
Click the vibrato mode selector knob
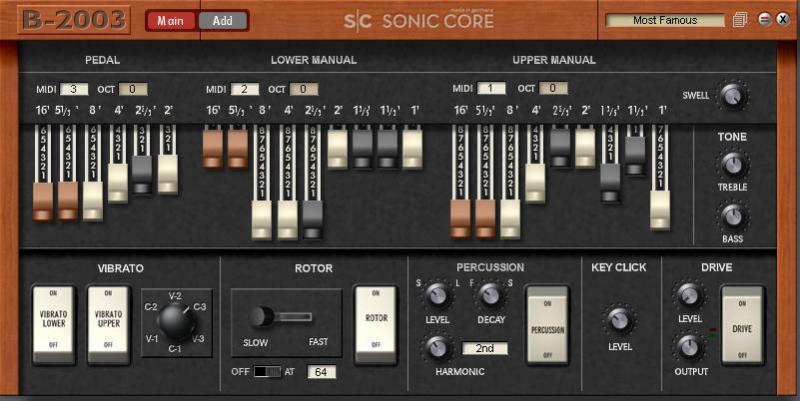point(176,321)
